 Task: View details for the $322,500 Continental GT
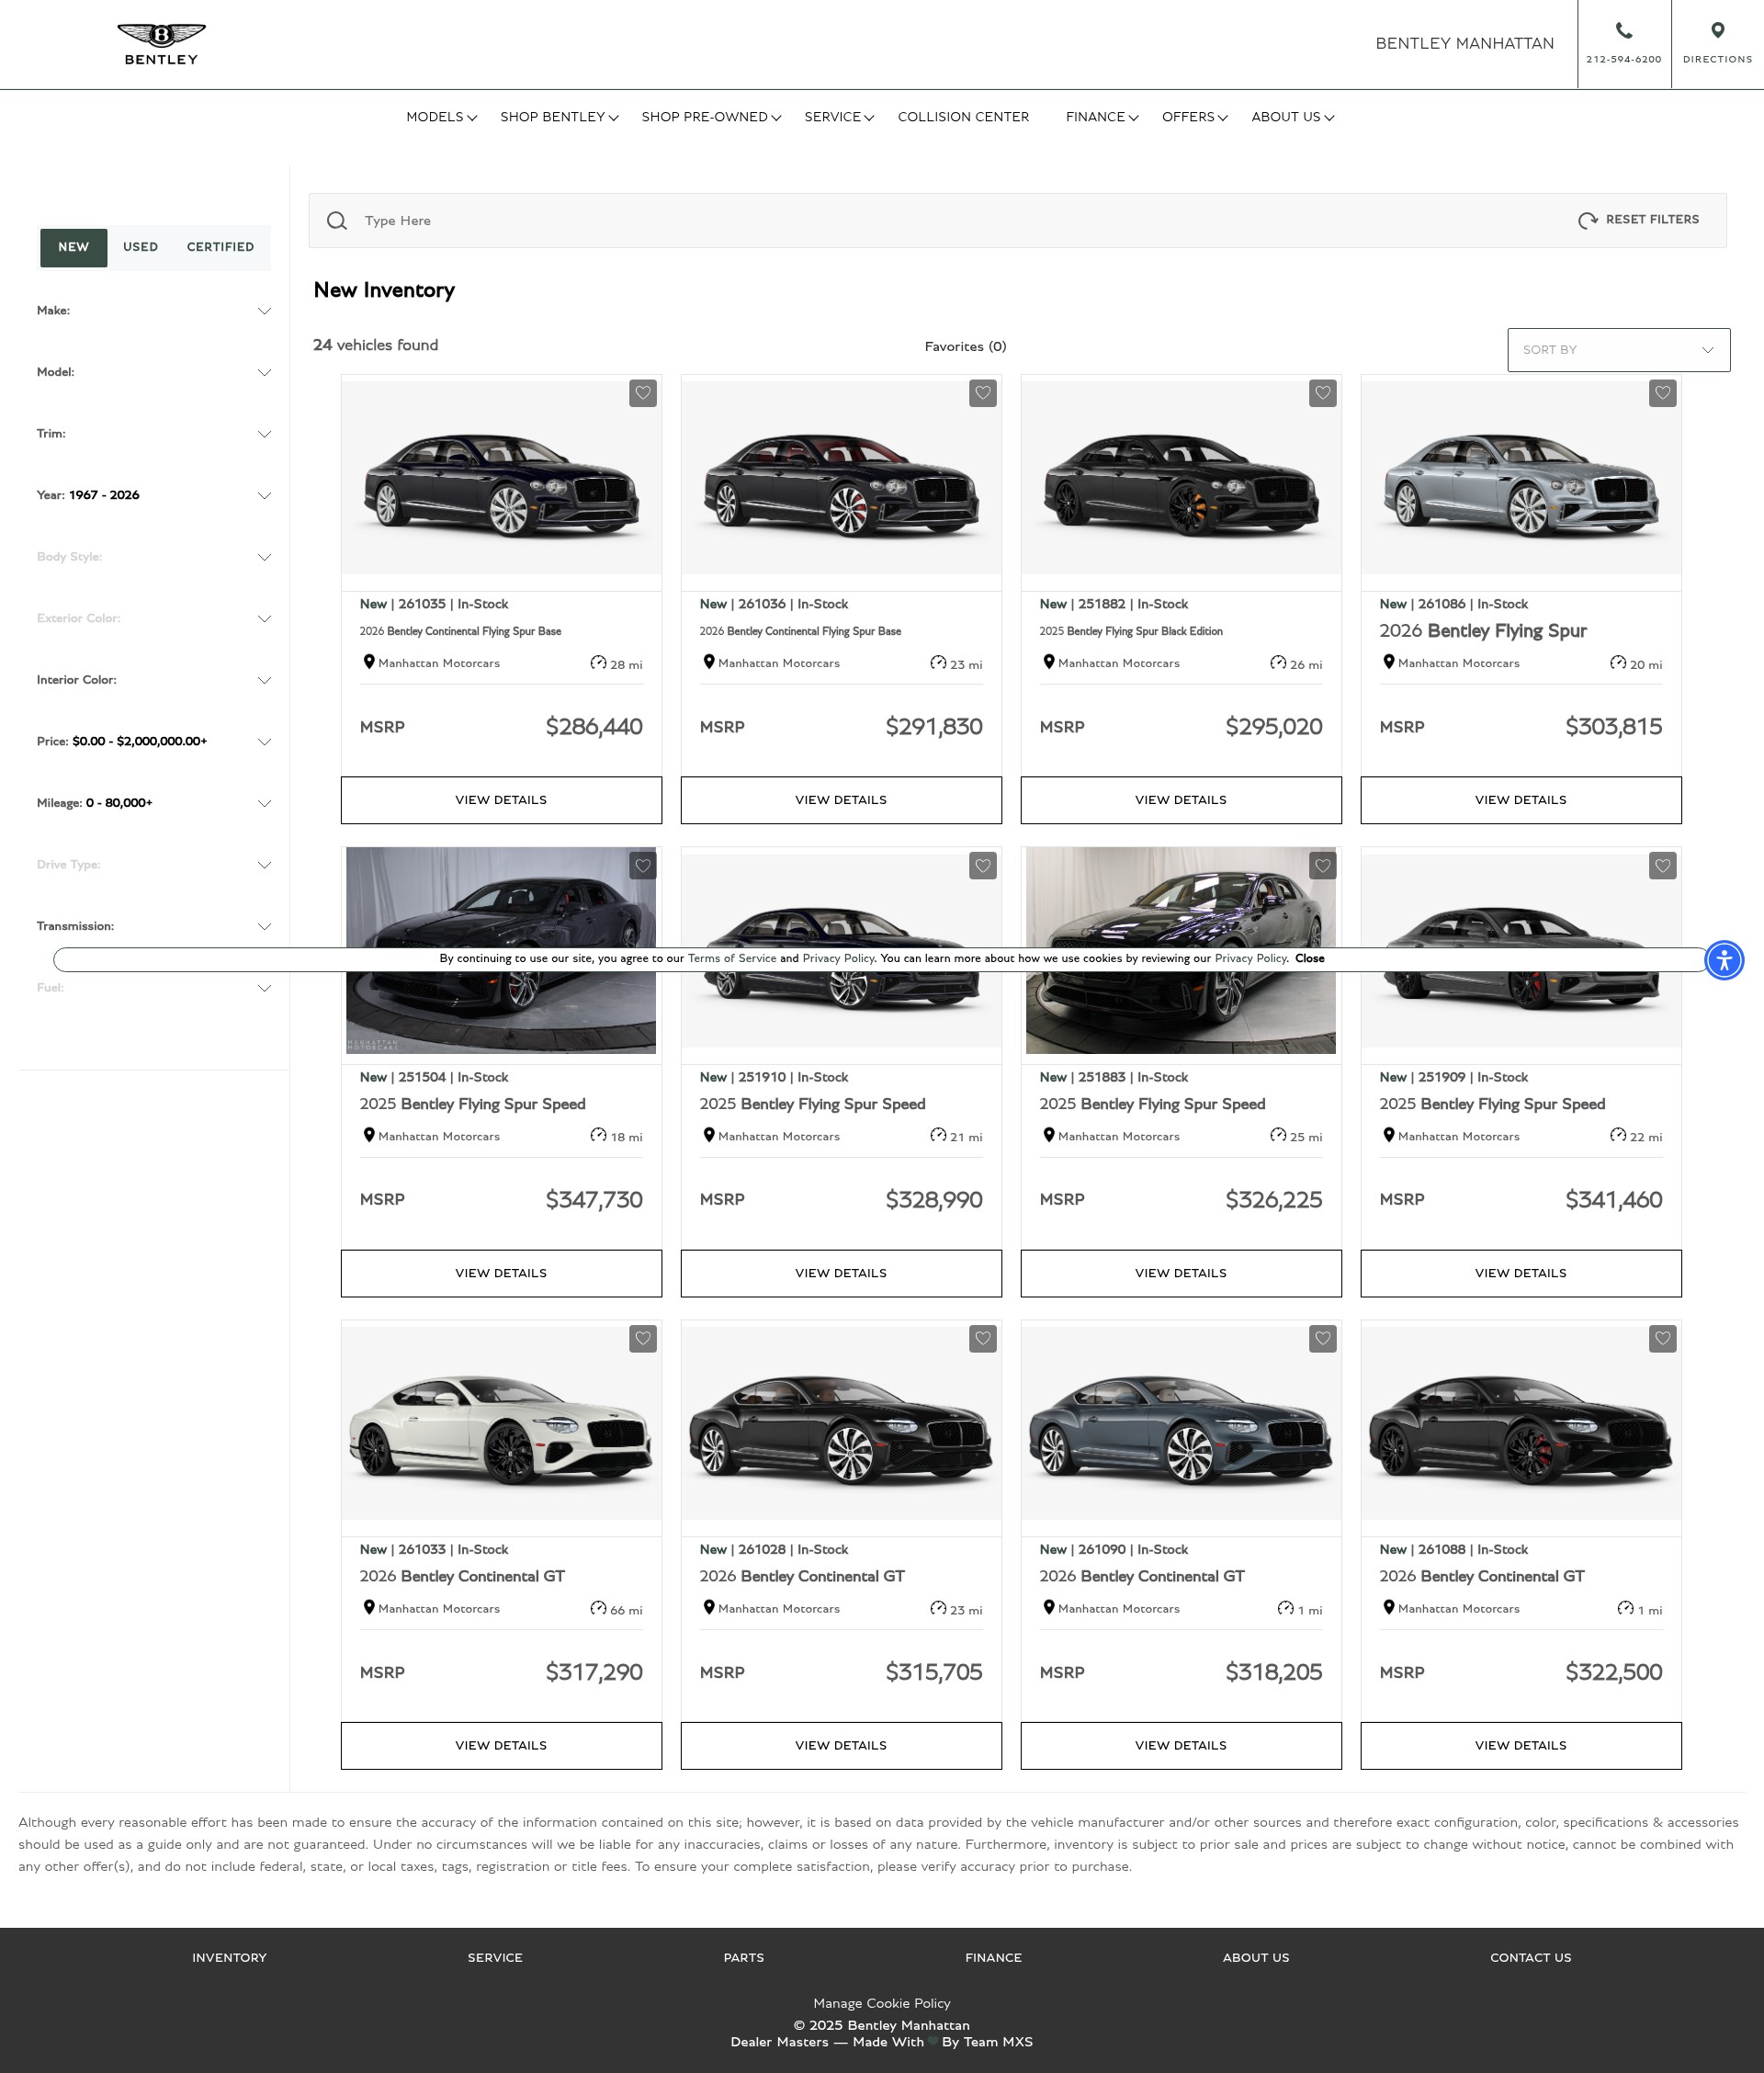1521,1745
